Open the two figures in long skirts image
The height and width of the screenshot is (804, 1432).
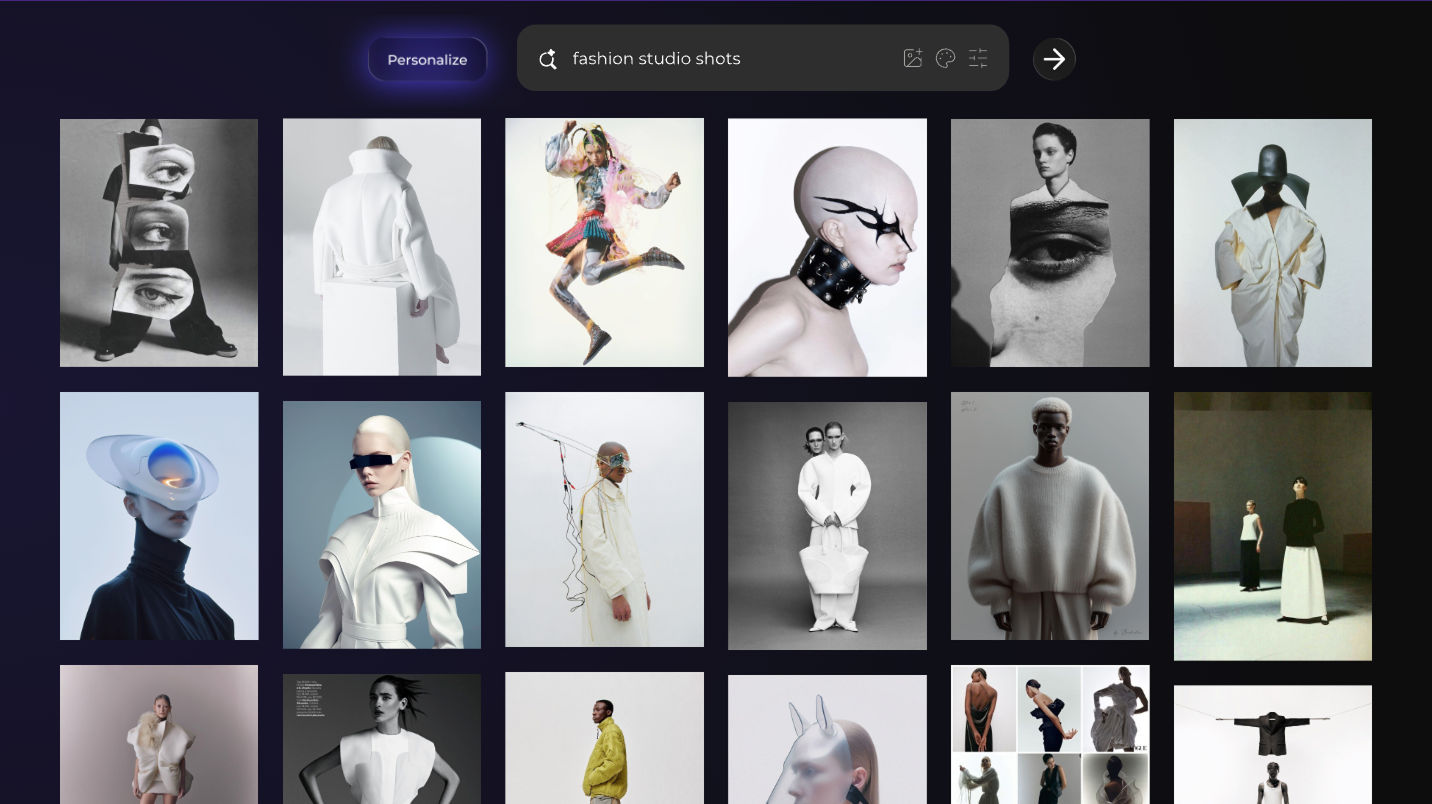[1273, 526]
